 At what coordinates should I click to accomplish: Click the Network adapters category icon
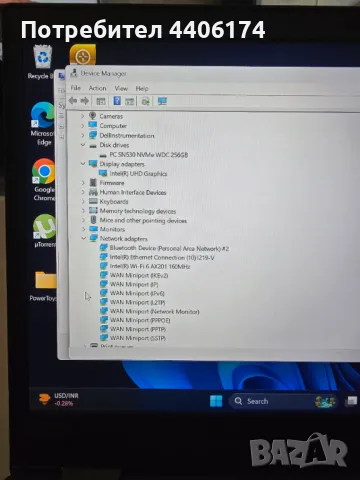click(94, 238)
